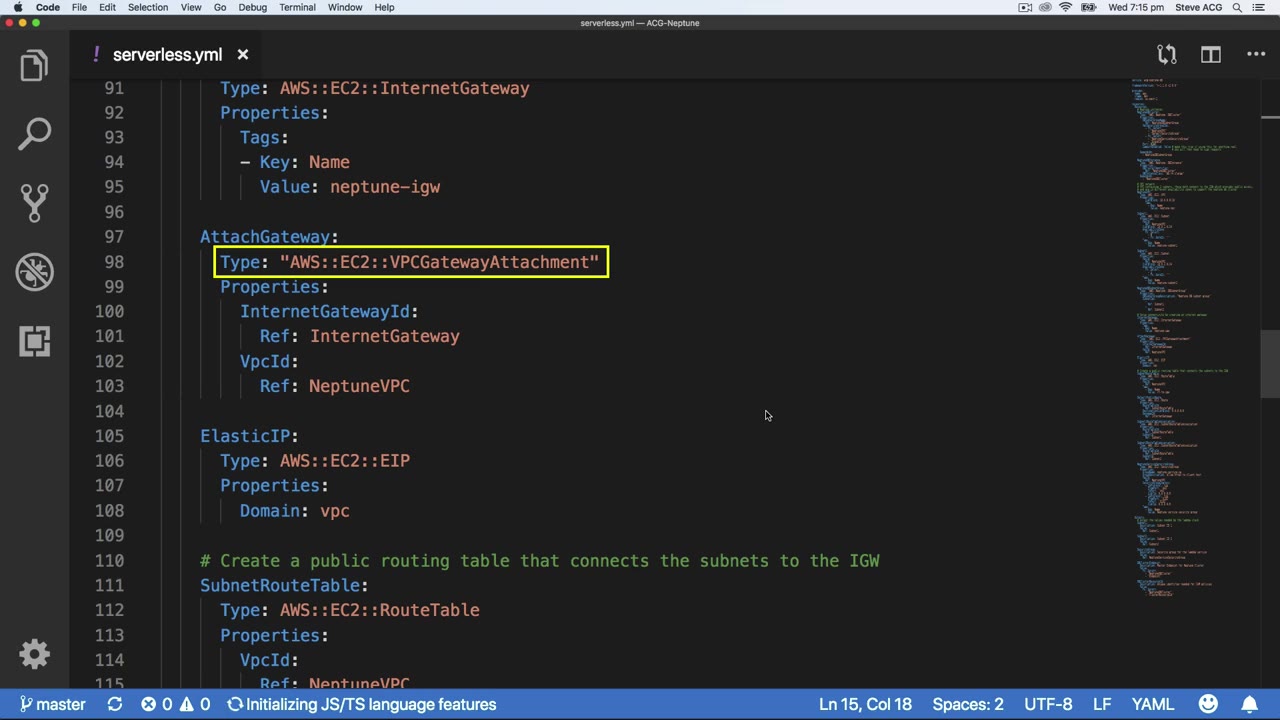This screenshot has width=1280, height=720.
Task: Open the editor More Actions menu
Action: pyautogui.click(x=1256, y=55)
